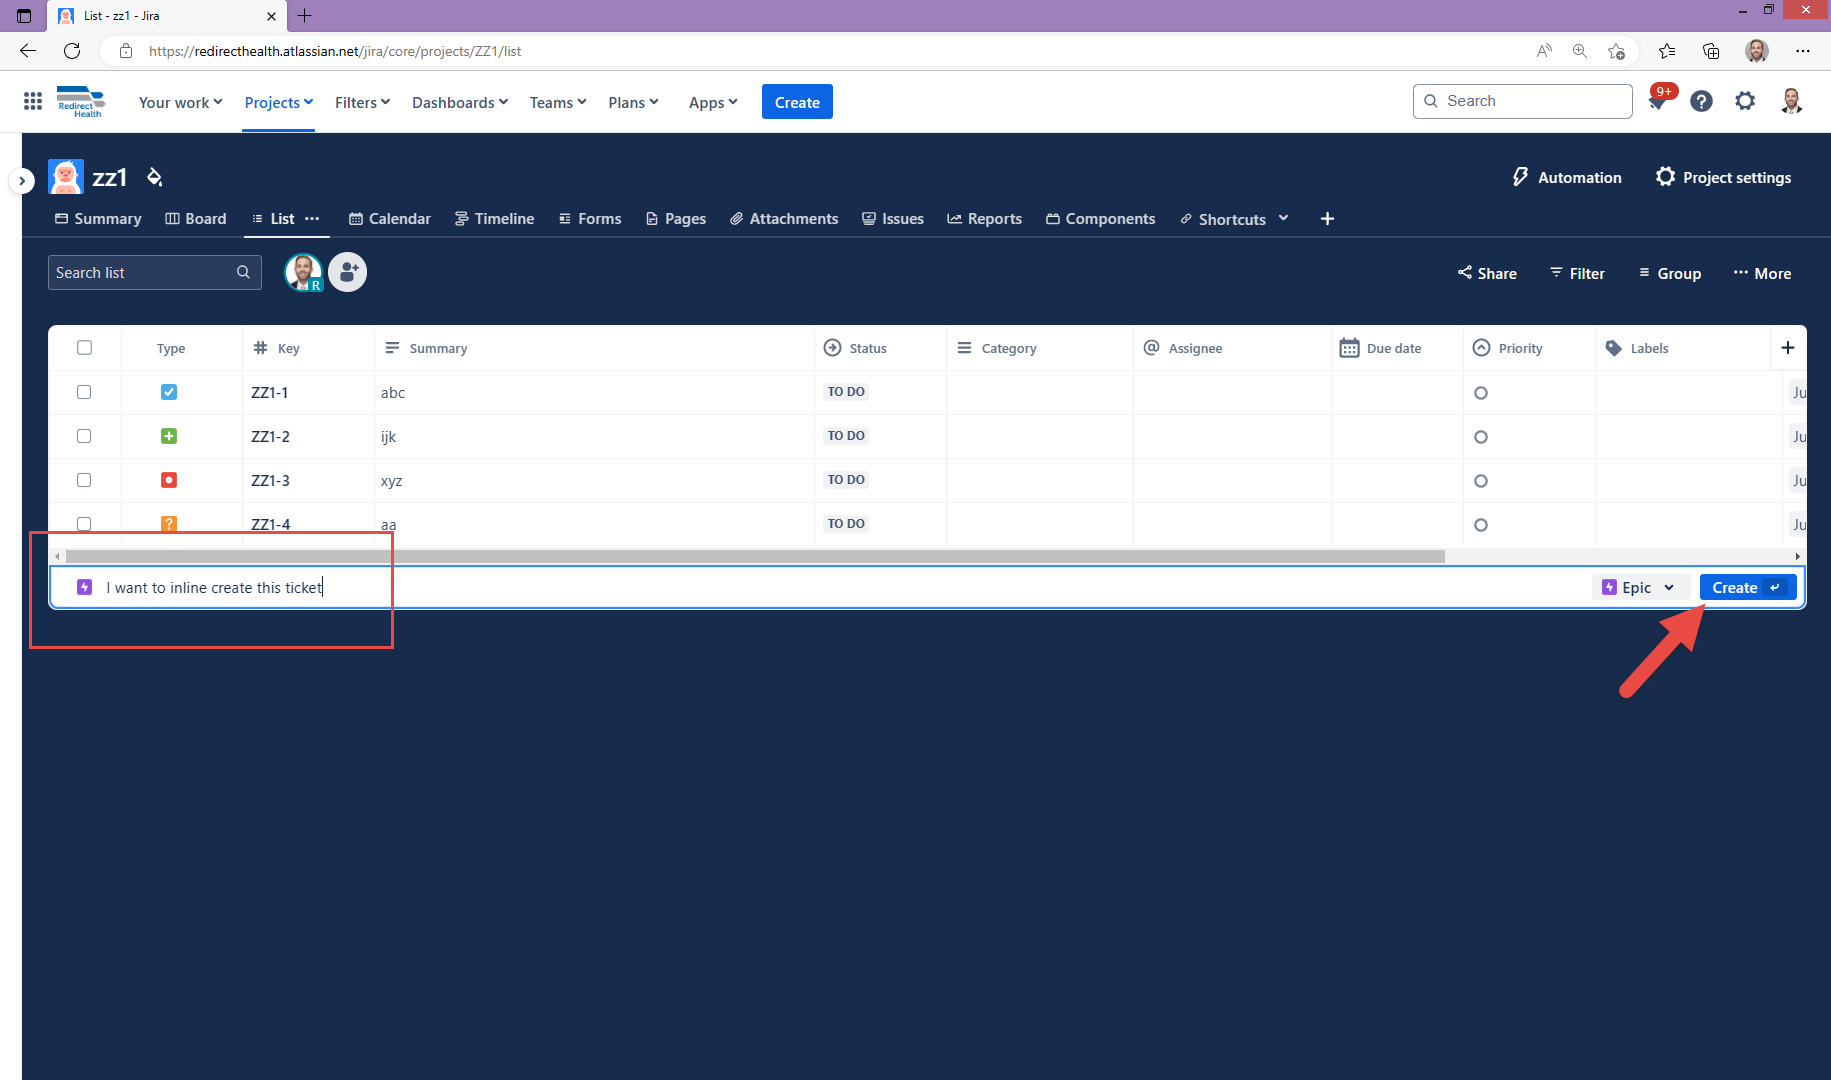Click the TO DO status of ZZ1-3
This screenshot has height=1080, width=1831.
pyautogui.click(x=846, y=480)
